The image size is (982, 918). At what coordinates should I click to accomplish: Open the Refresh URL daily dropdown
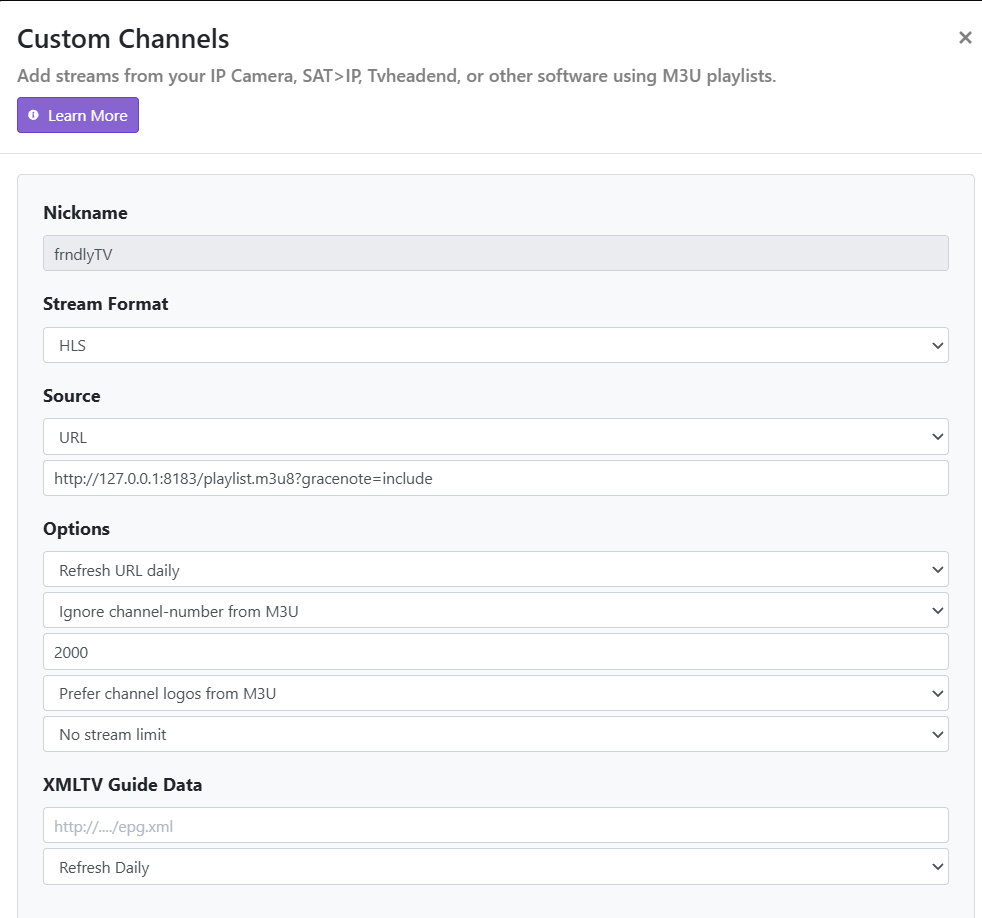(495, 570)
